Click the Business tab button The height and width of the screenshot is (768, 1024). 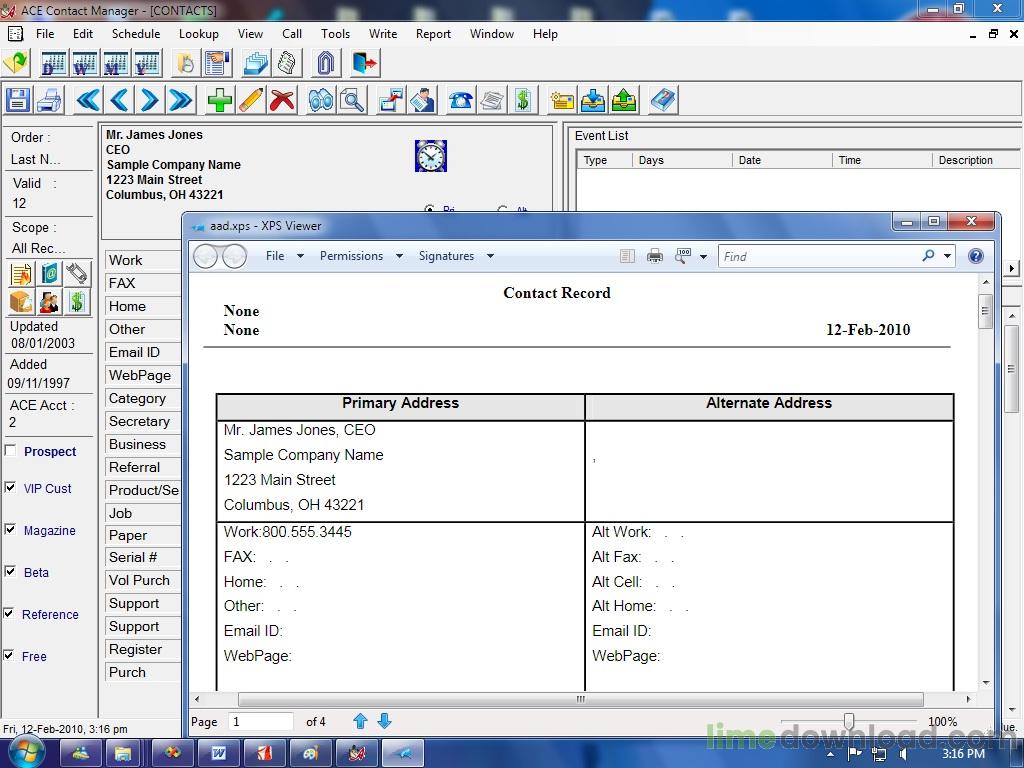pos(141,444)
